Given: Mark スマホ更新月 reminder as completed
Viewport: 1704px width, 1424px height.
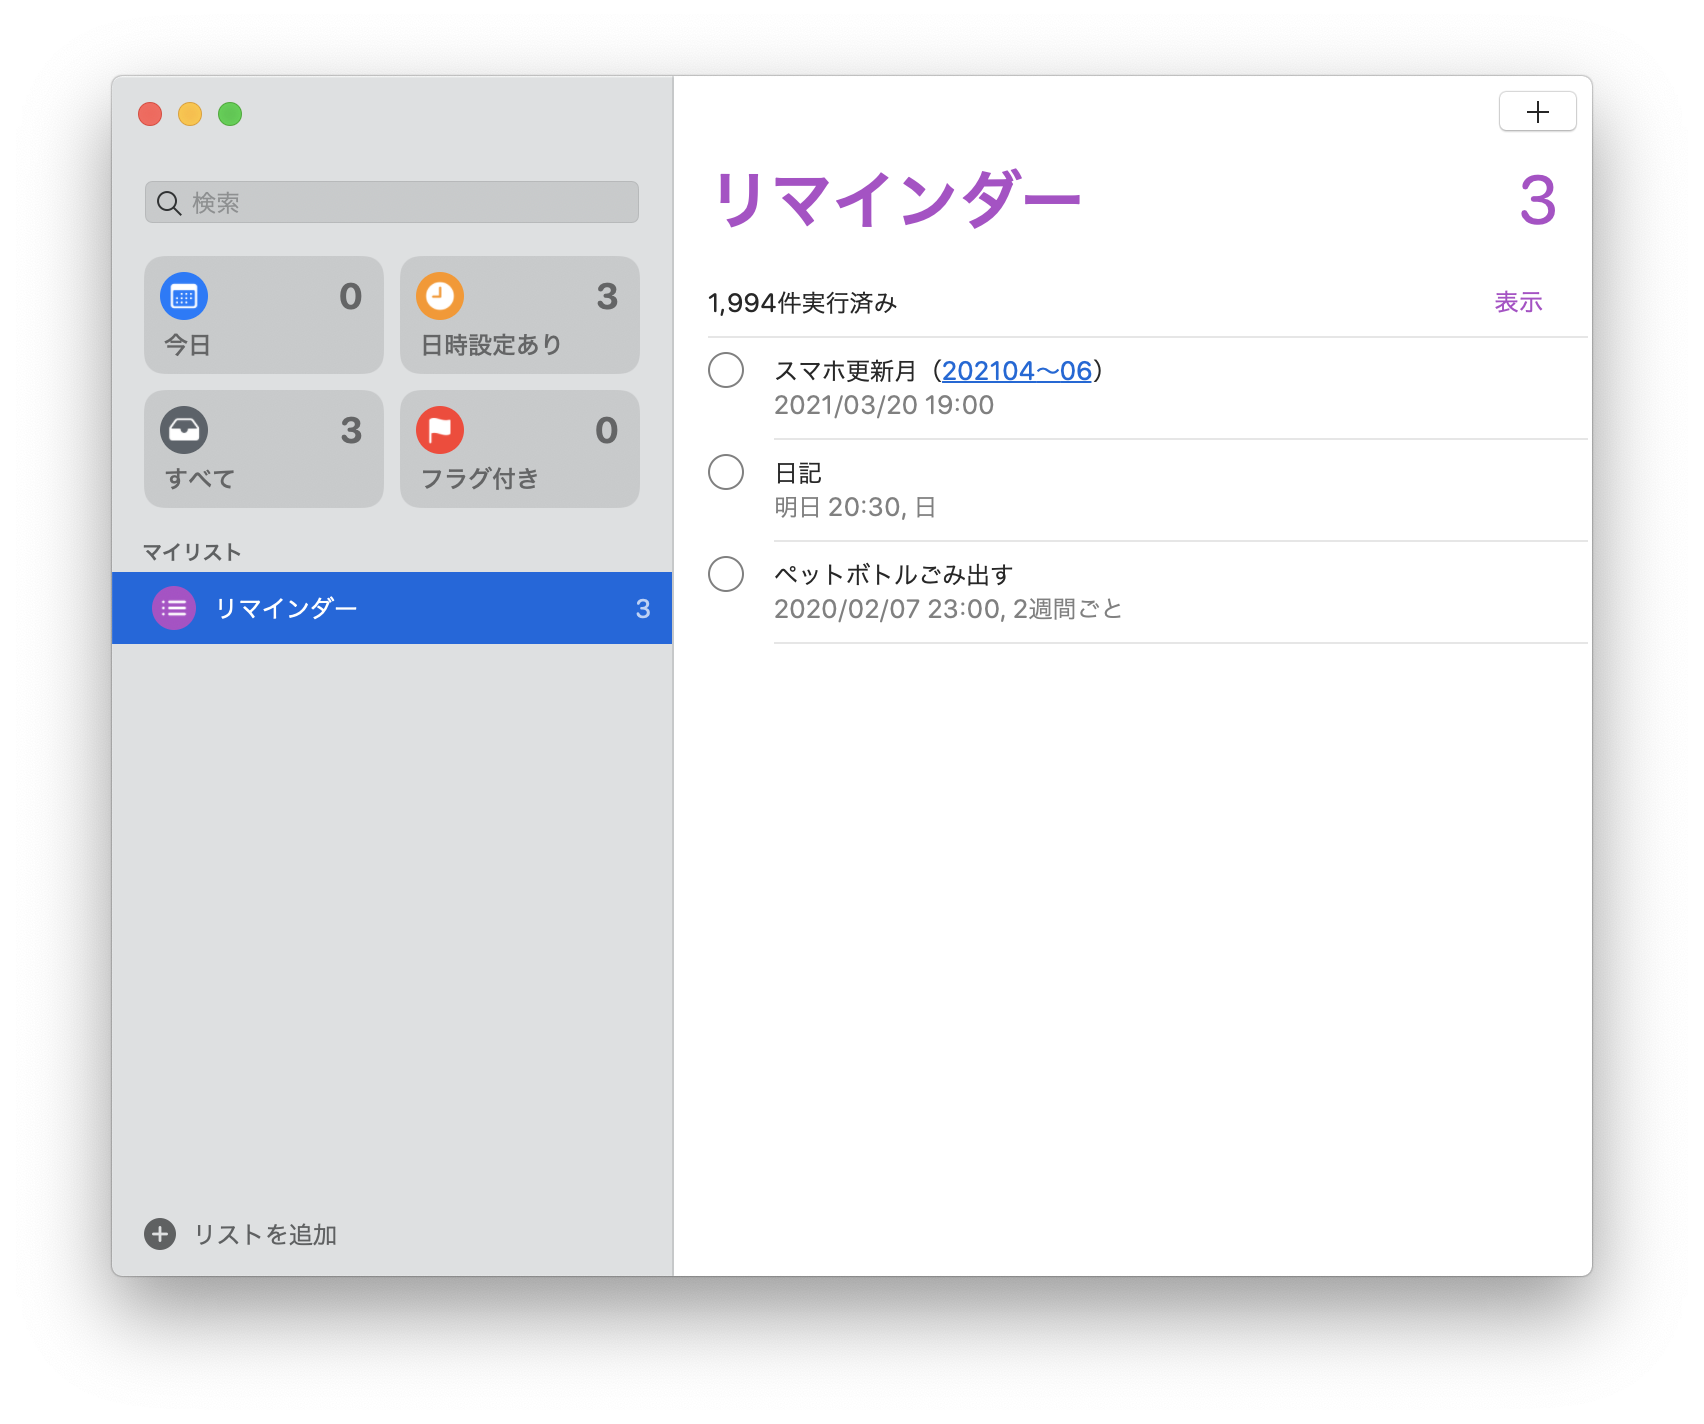Looking at the screenshot, I should pyautogui.click(x=726, y=370).
